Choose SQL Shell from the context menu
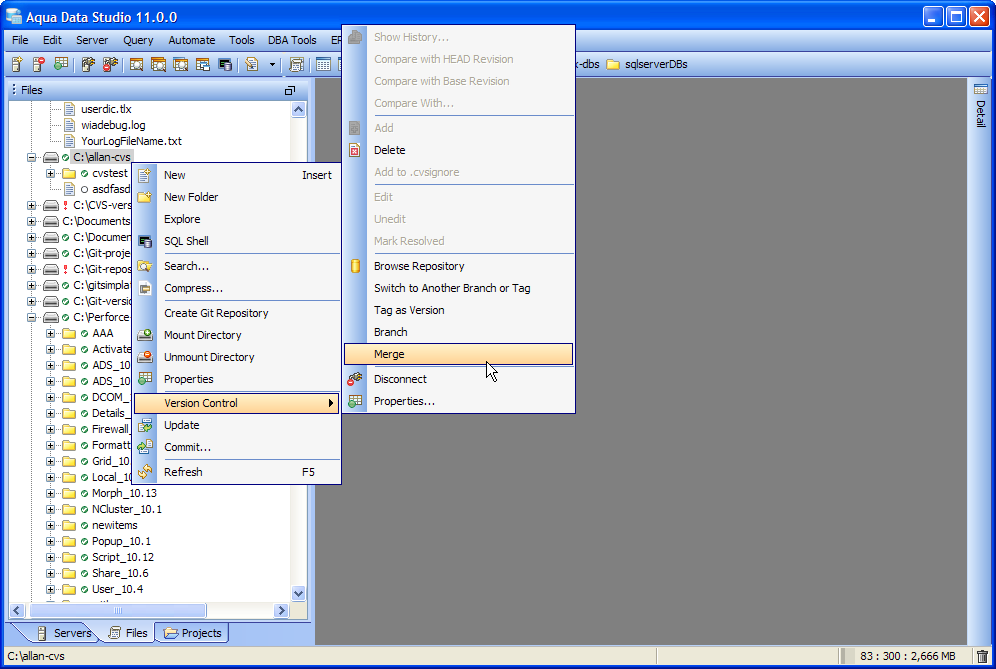Screen dimensions: 996x669 click(236, 241)
